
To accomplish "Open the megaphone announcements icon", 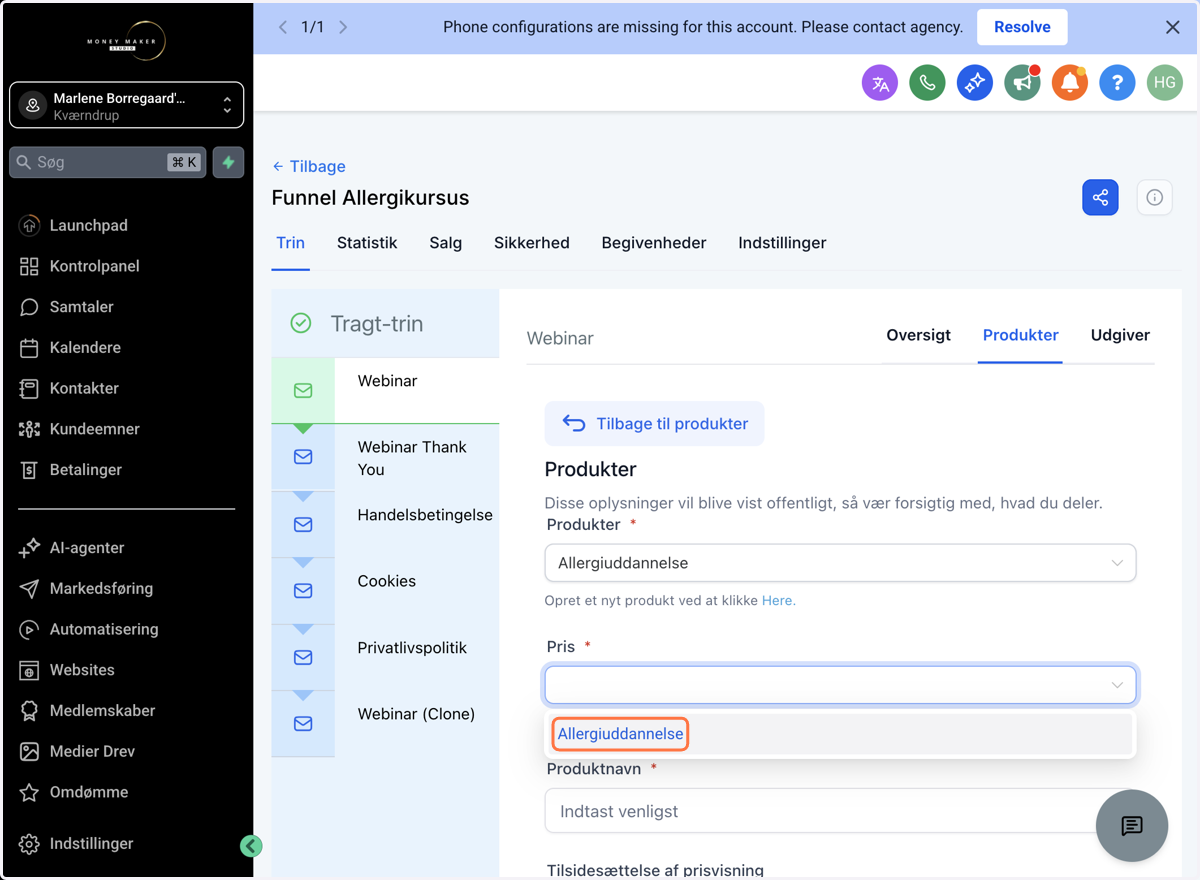I will tap(1022, 83).
